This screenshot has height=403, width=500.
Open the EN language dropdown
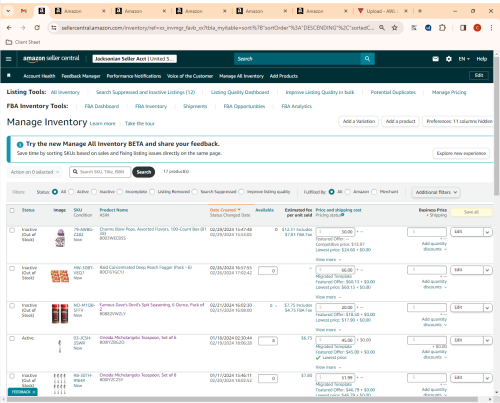(x=464, y=59)
